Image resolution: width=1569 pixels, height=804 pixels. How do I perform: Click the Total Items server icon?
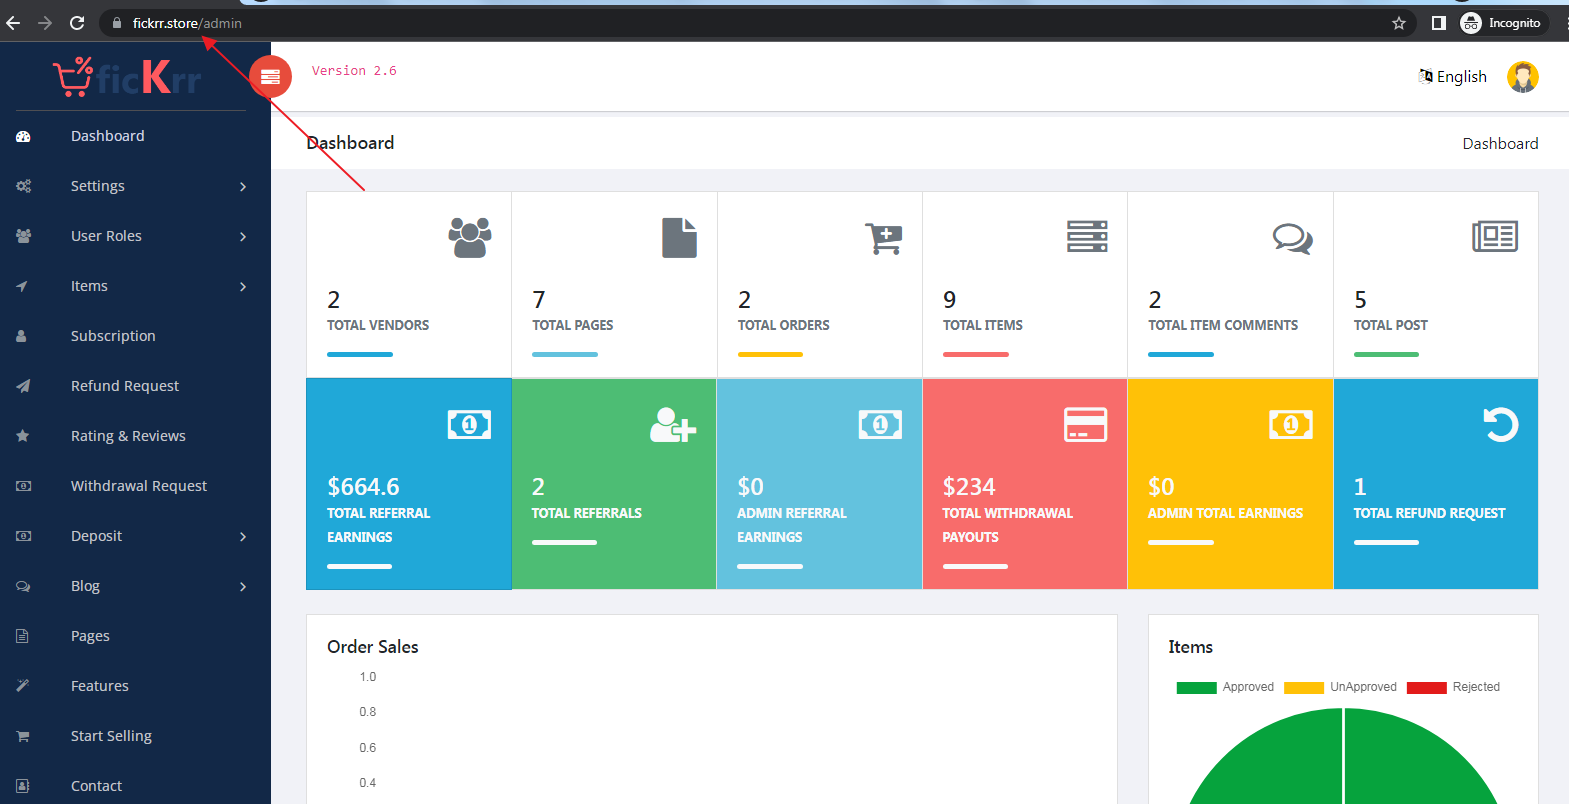coord(1087,236)
